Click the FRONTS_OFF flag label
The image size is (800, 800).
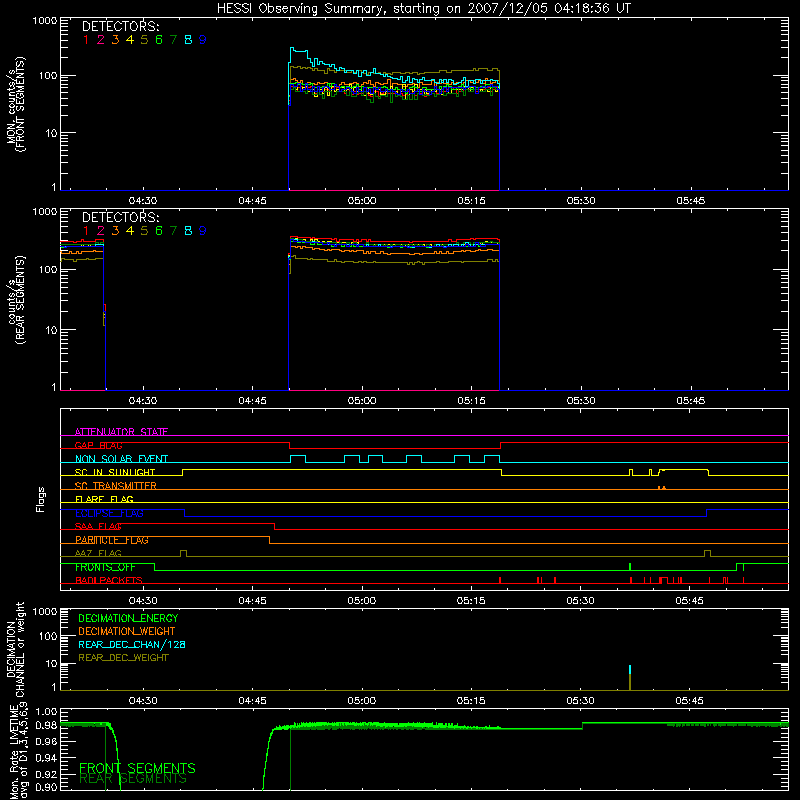pos(105,567)
